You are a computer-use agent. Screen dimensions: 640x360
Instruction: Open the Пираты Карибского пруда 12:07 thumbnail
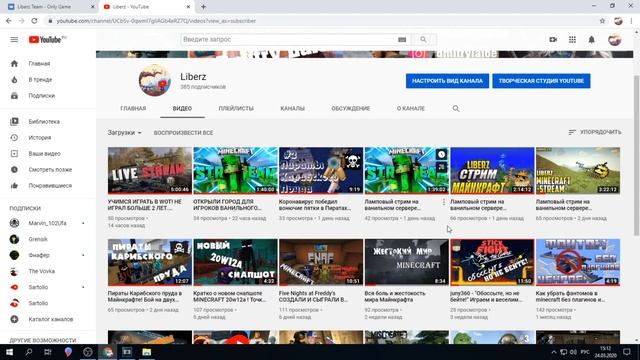[x=150, y=262]
